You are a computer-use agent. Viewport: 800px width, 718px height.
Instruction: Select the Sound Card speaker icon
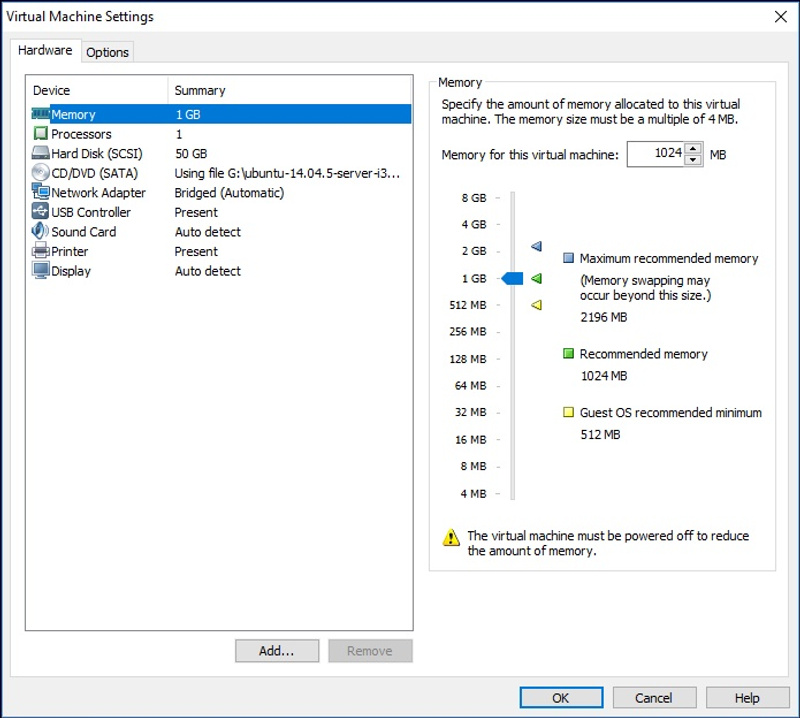(x=41, y=231)
